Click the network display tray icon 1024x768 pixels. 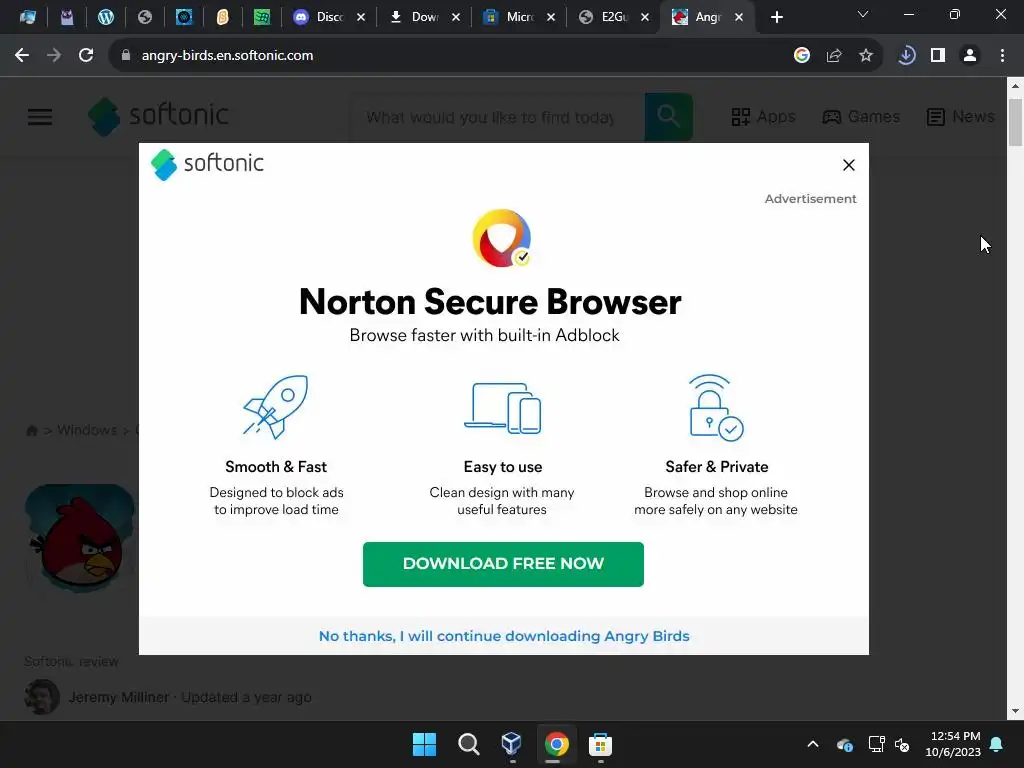click(x=876, y=744)
